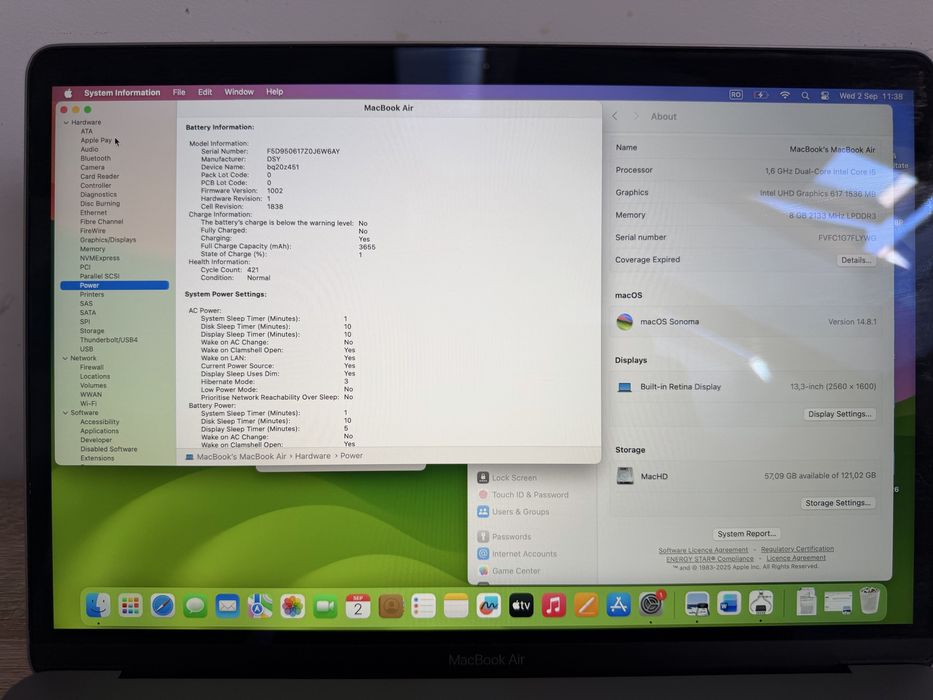The width and height of the screenshot is (933, 700).
Task: Select Applications under Software in sidebar
Action: pos(99,431)
